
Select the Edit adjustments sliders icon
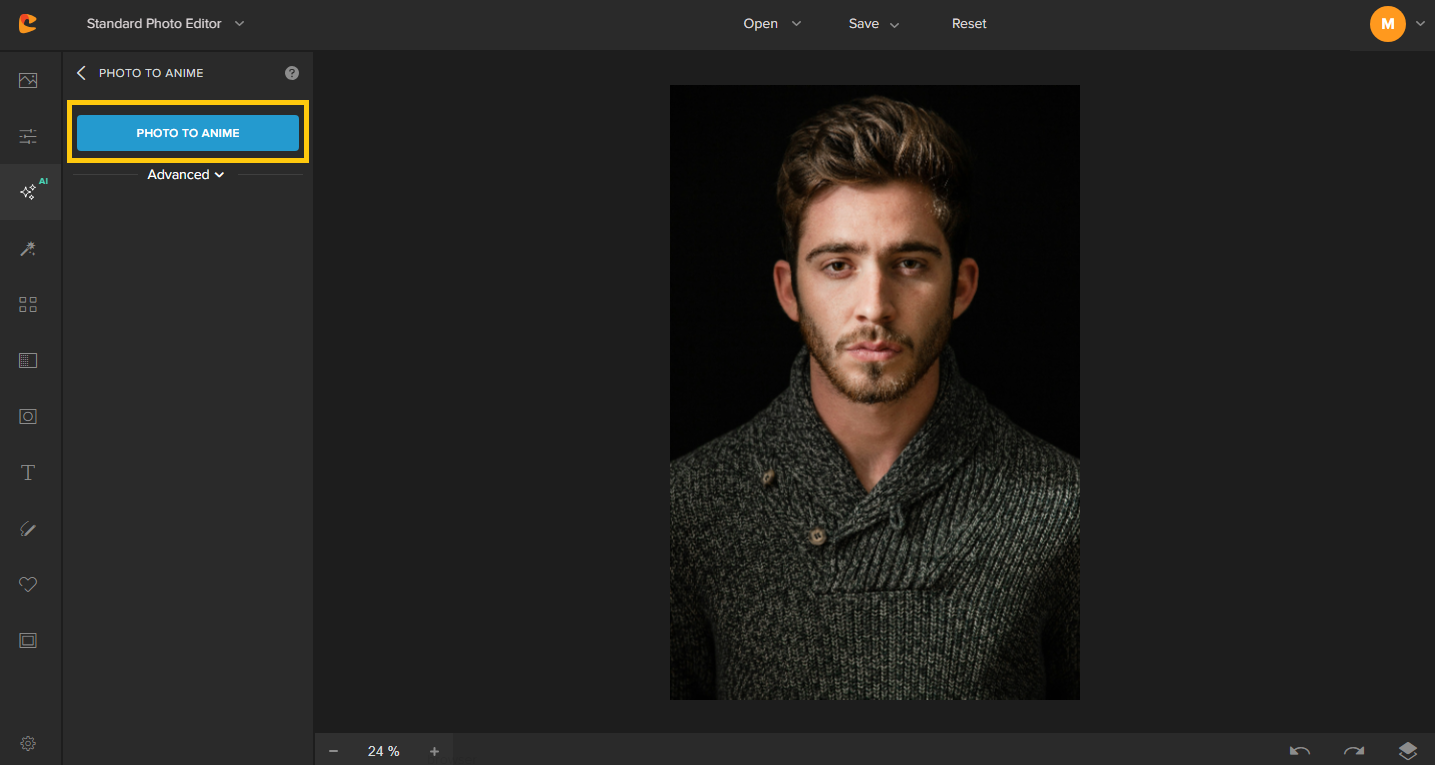tap(28, 137)
